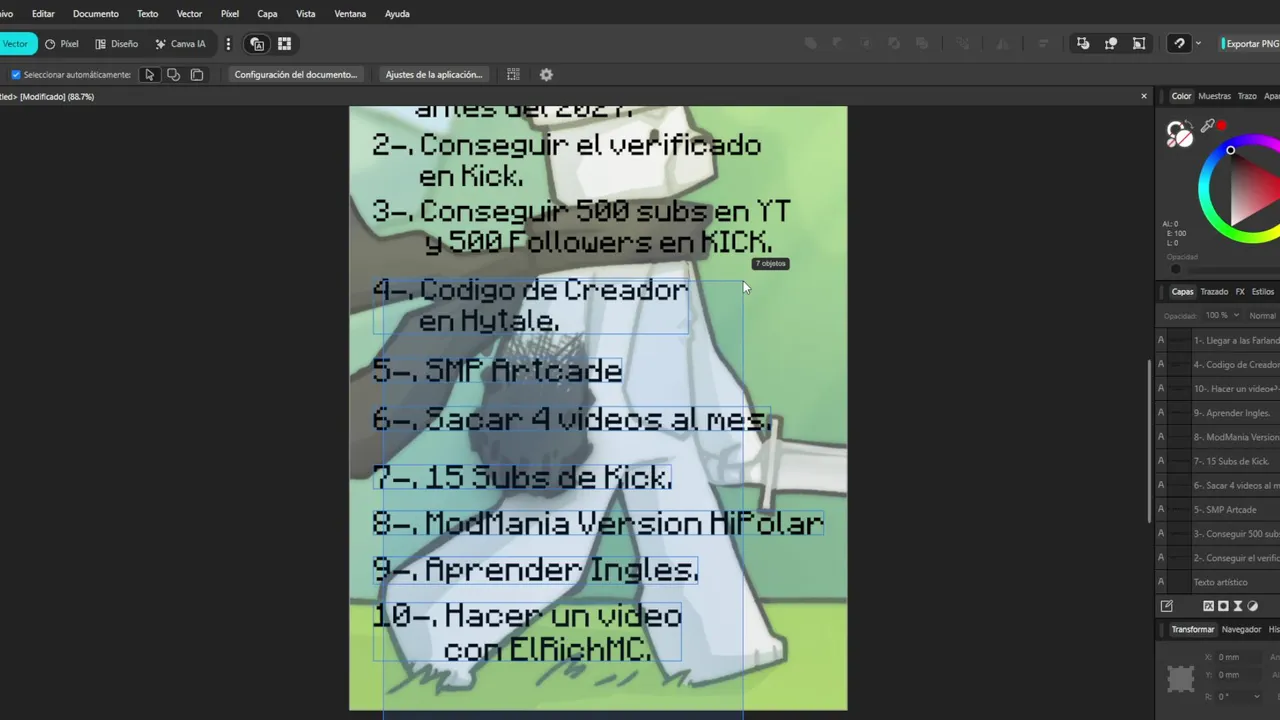Click the grid layout icon in the top toolbar
1280x720 pixels.
click(284, 44)
